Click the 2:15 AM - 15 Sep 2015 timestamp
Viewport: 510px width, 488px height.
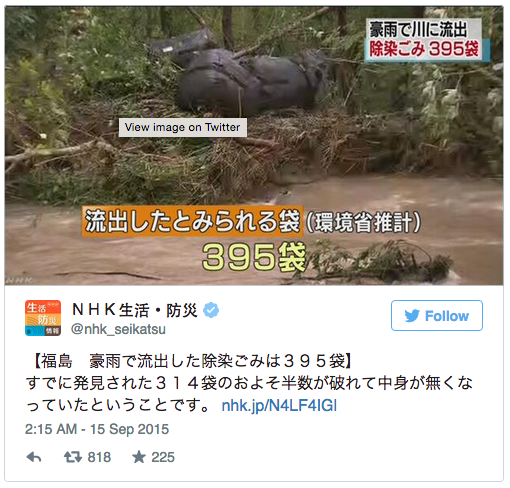97,429
